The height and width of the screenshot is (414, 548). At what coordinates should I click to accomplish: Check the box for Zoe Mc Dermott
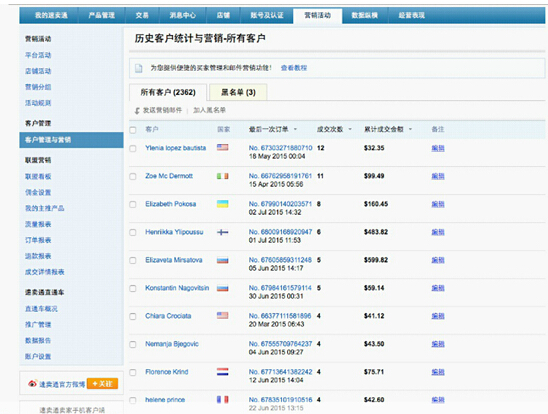point(133,176)
